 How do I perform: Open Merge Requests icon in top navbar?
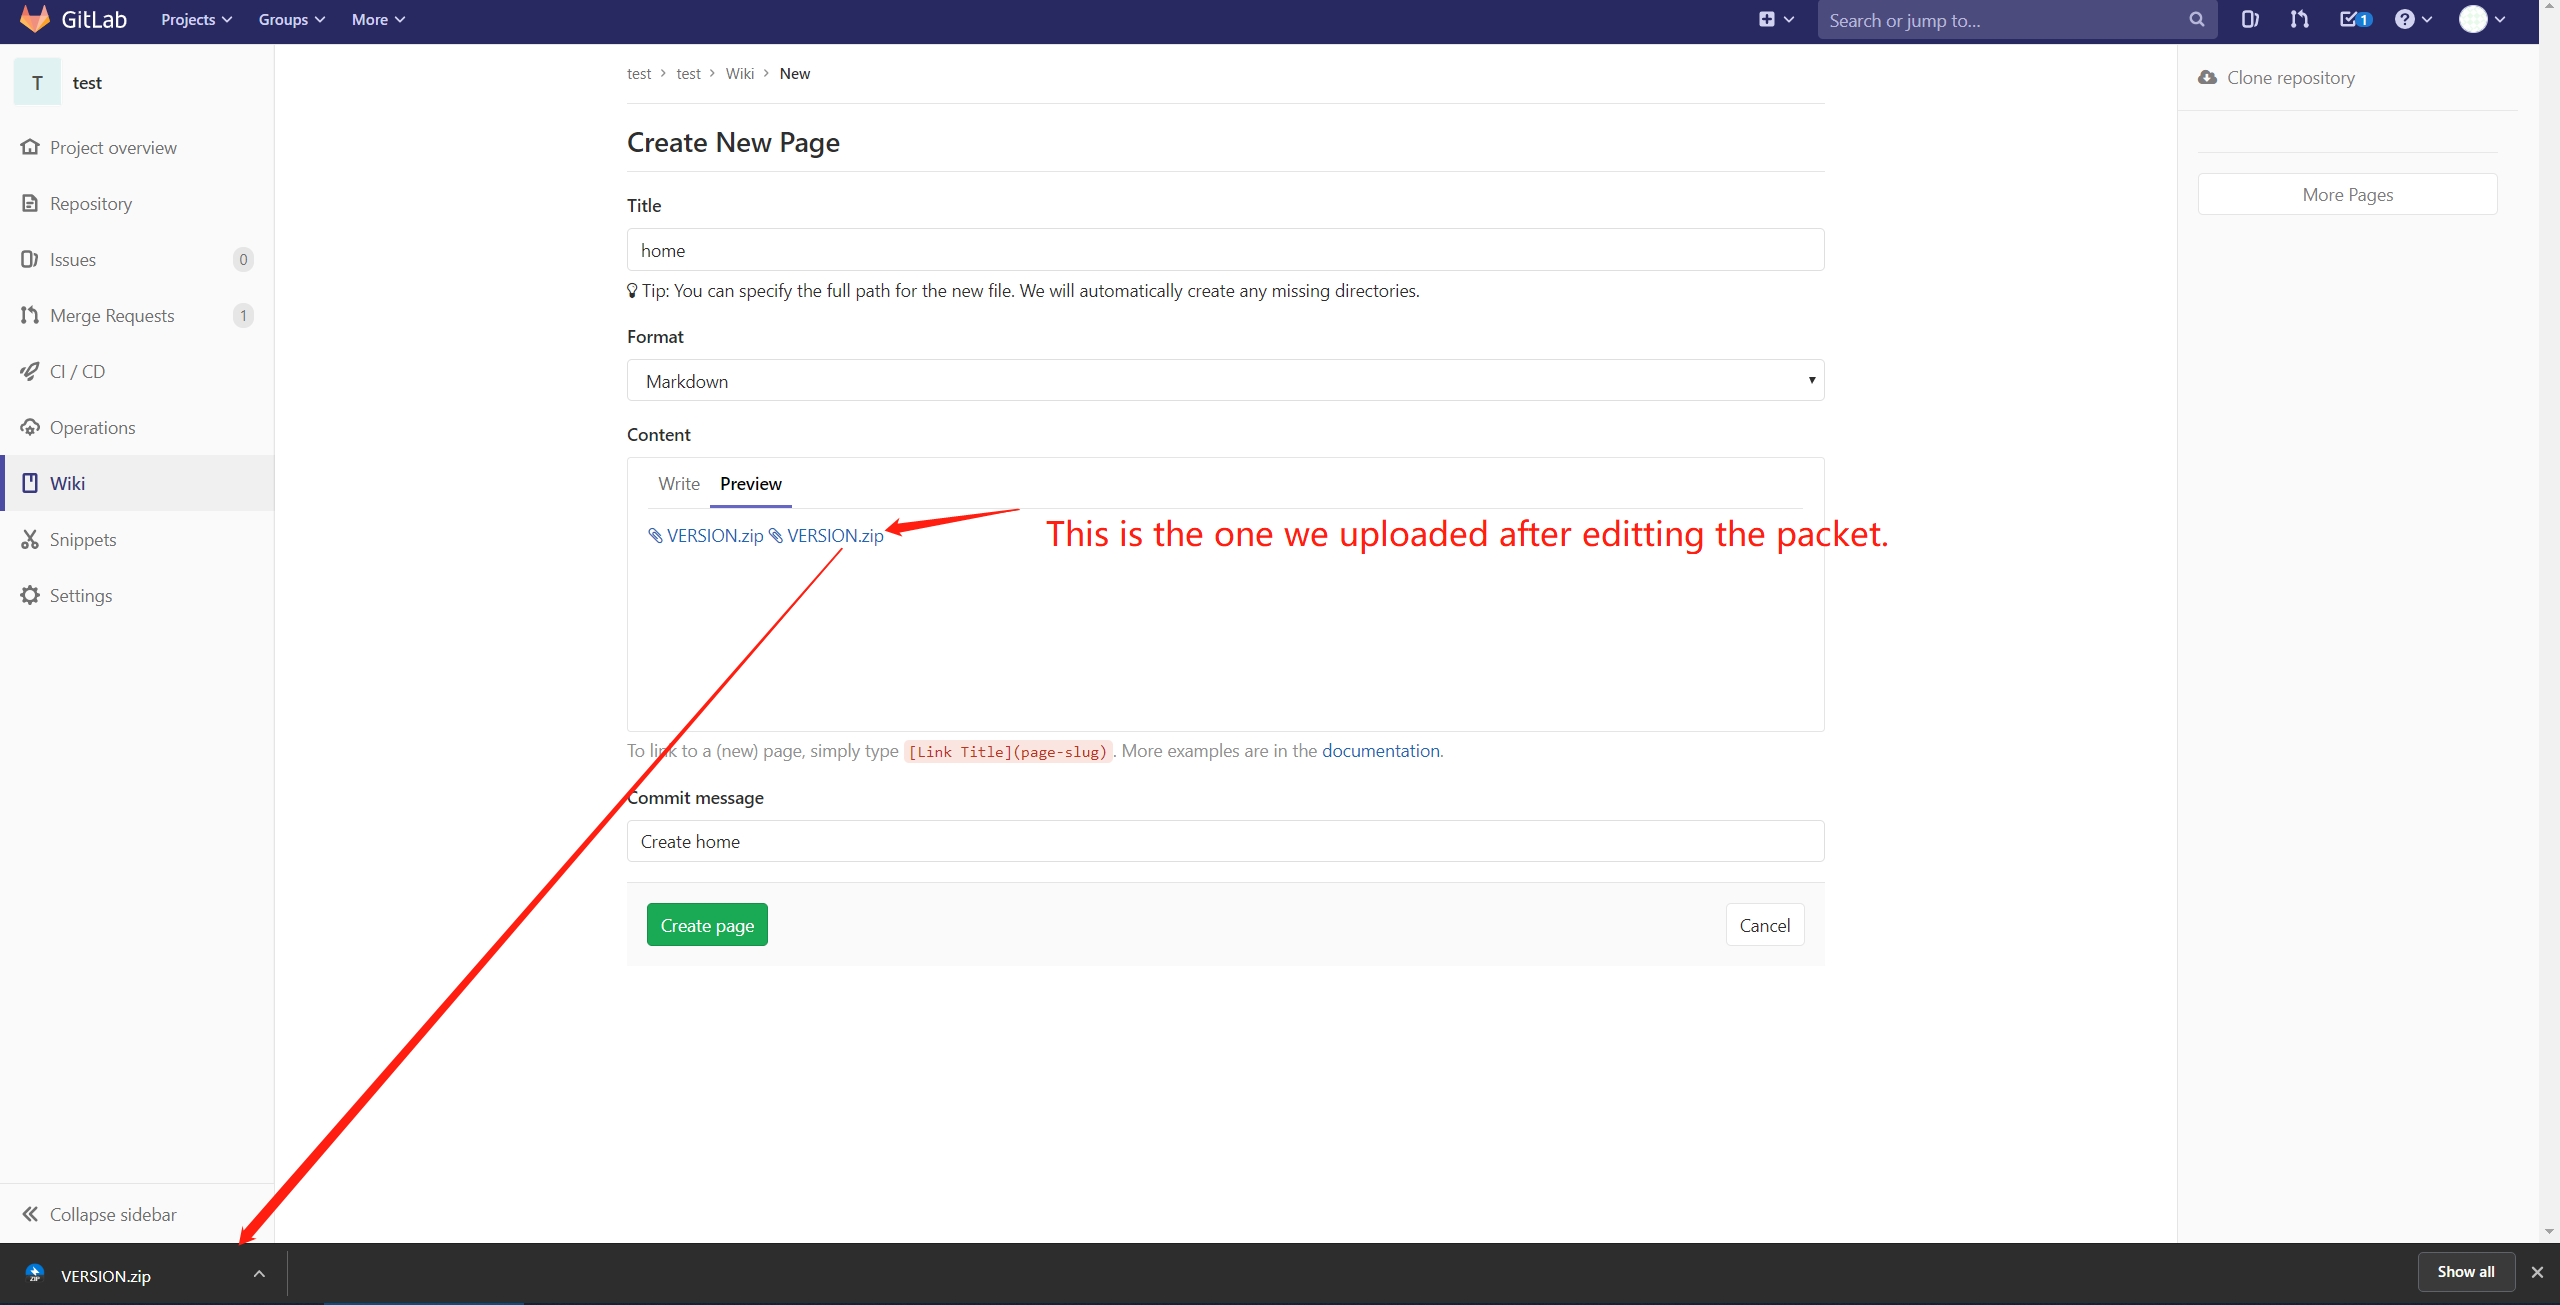2299,20
